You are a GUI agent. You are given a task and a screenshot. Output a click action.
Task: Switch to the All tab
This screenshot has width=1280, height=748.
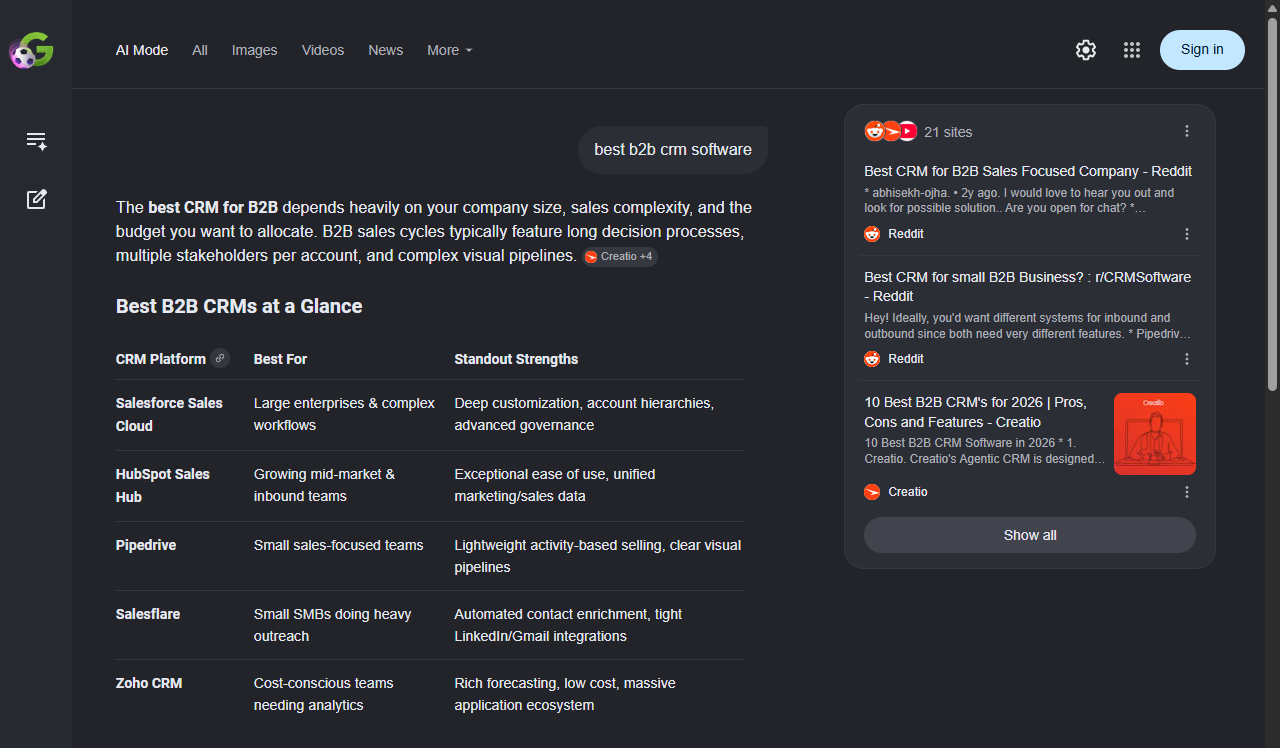tap(200, 50)
